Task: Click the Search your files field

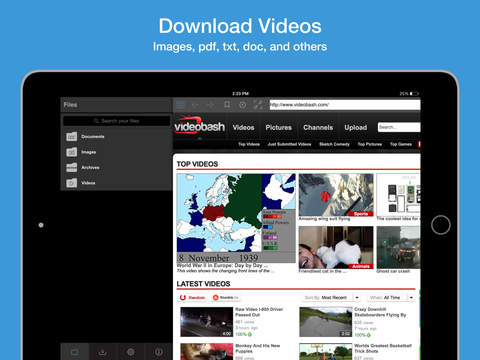Action: (117, 121)
